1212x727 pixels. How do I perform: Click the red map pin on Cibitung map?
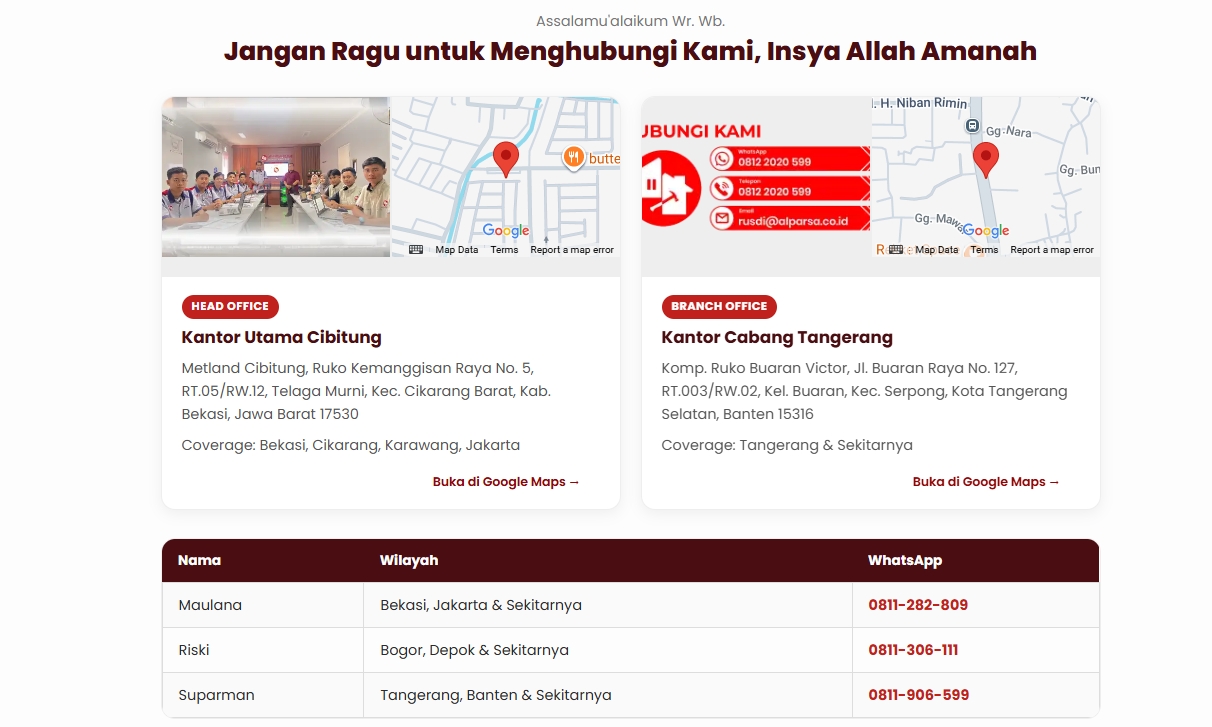coord(506,159)
